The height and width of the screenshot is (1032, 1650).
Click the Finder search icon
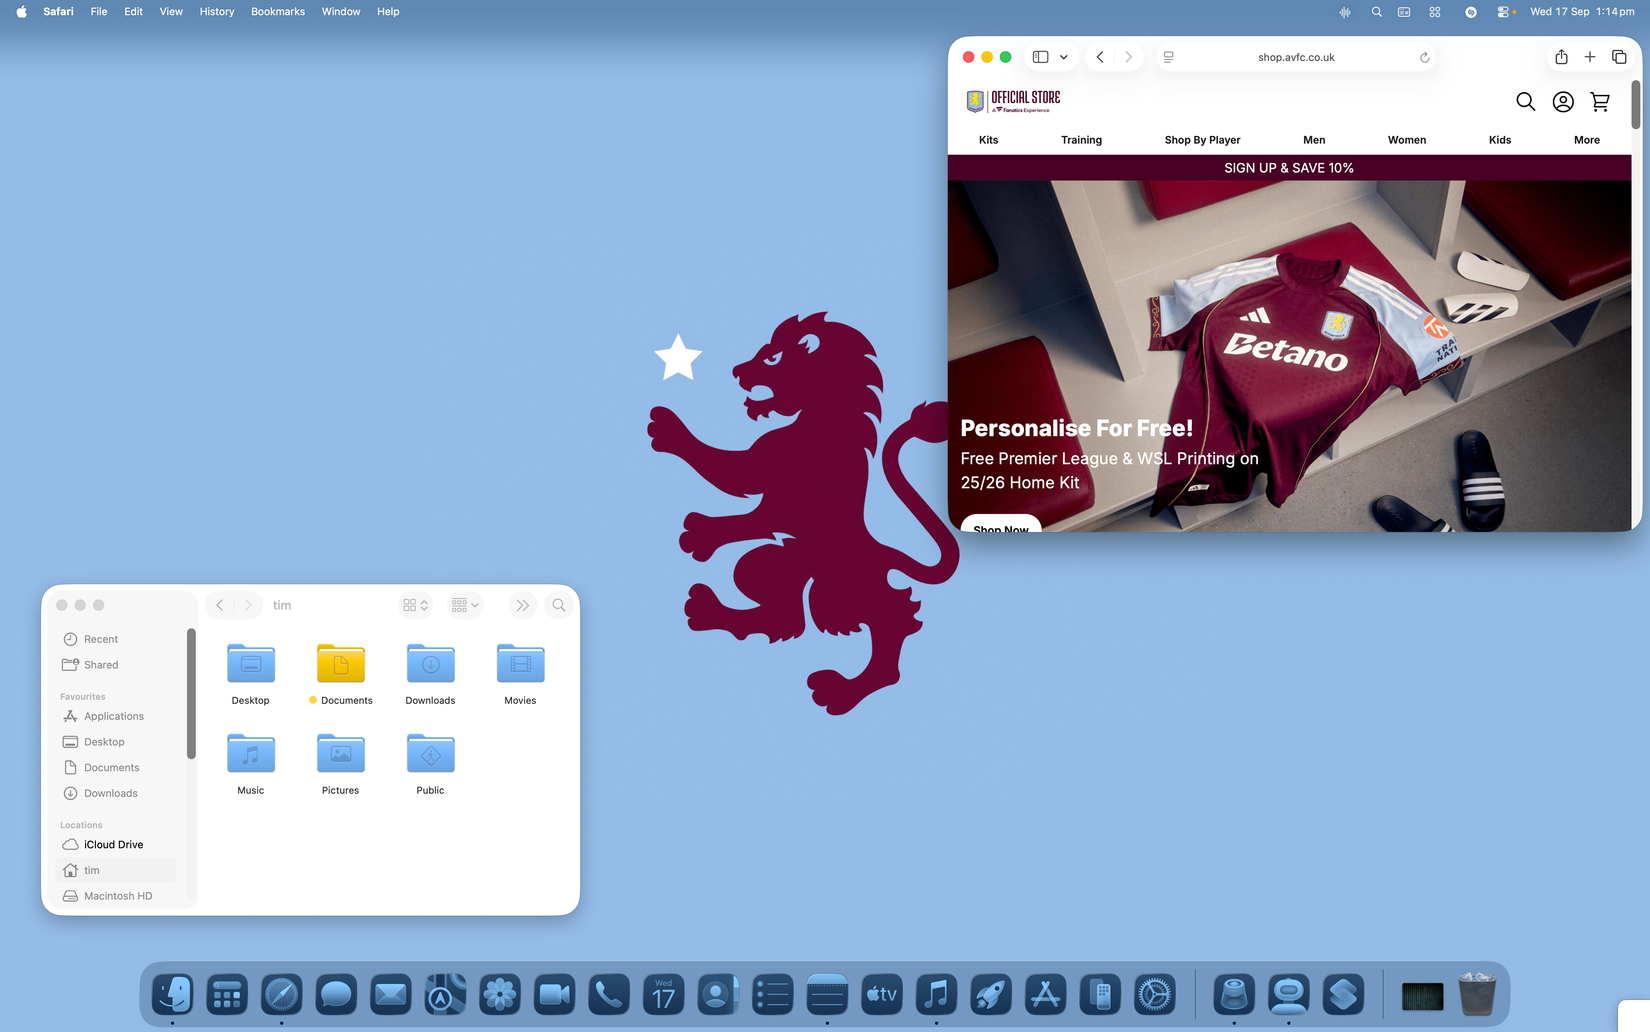point(559,605)
